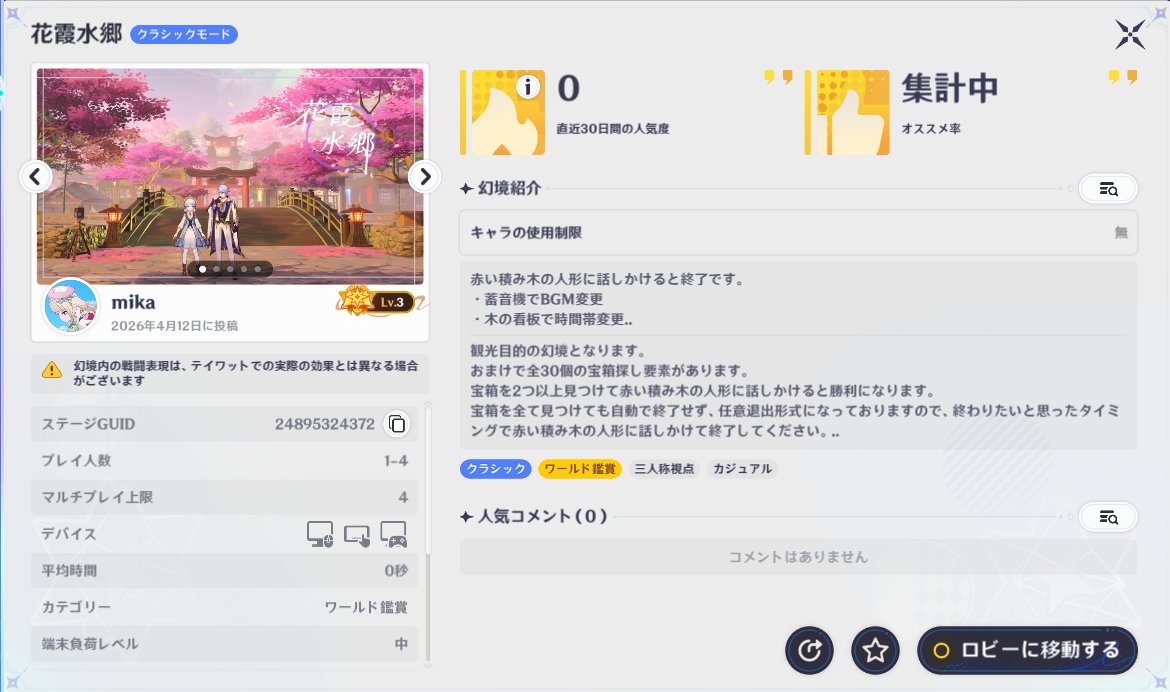The image size is (1170, 692).
Task: Click the share icon button
Action: tap(810, 651)
